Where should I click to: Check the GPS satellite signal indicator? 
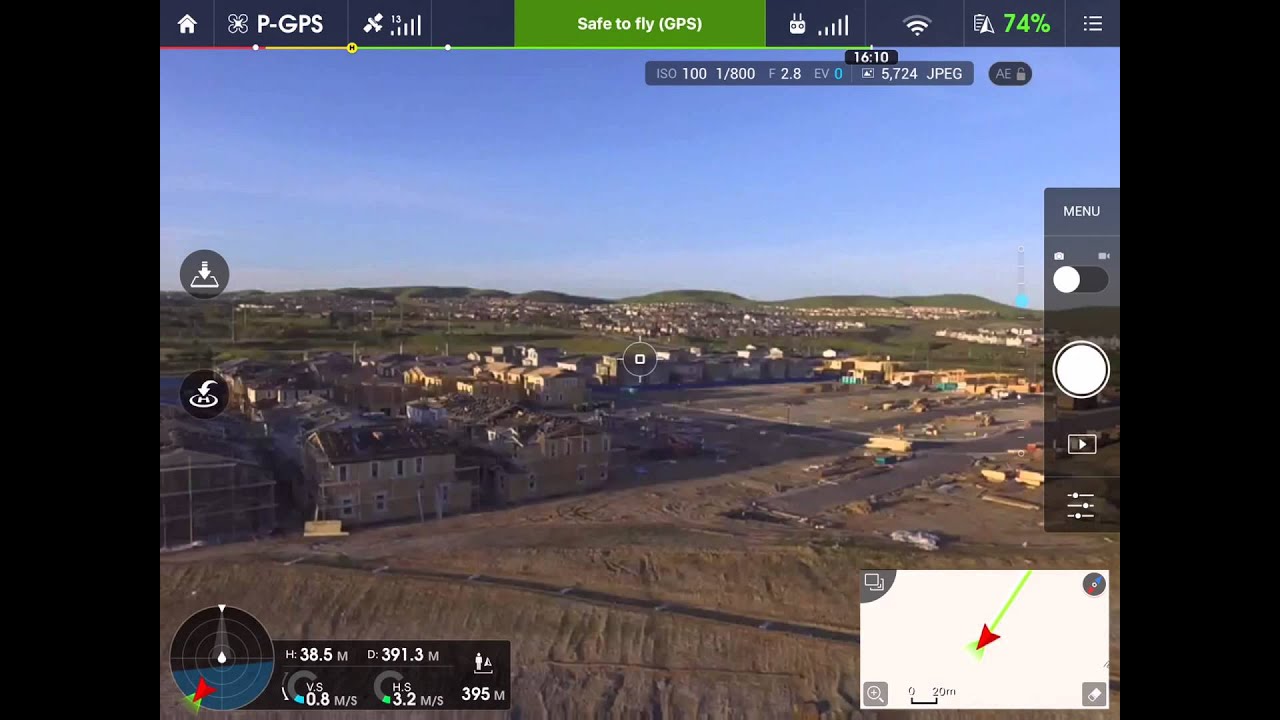tap(391, 24)
